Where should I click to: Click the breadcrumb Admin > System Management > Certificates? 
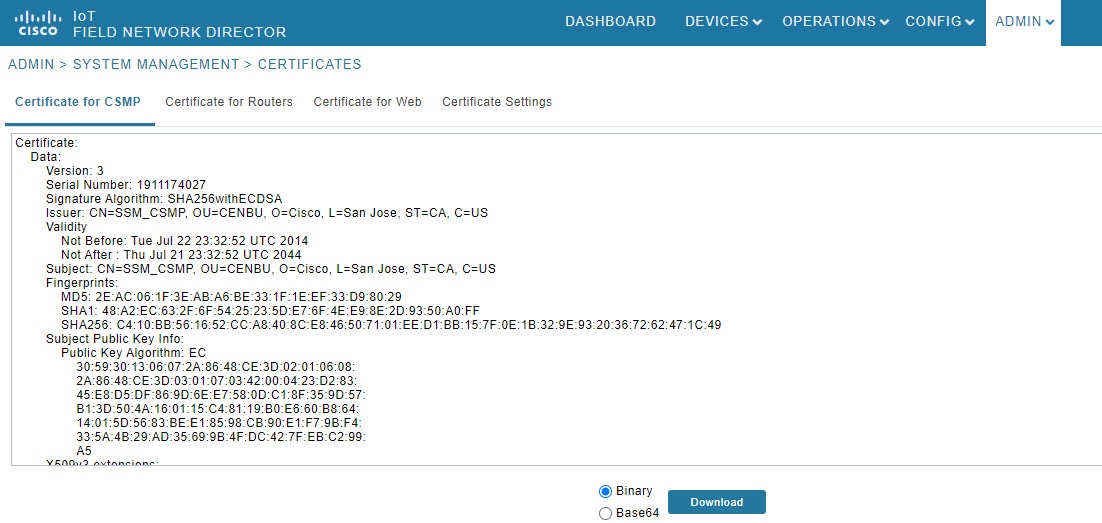click(x=185, y=65)
